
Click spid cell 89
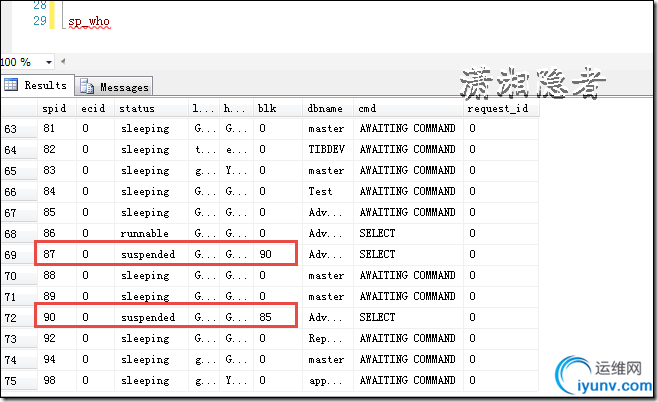[57, 296]
